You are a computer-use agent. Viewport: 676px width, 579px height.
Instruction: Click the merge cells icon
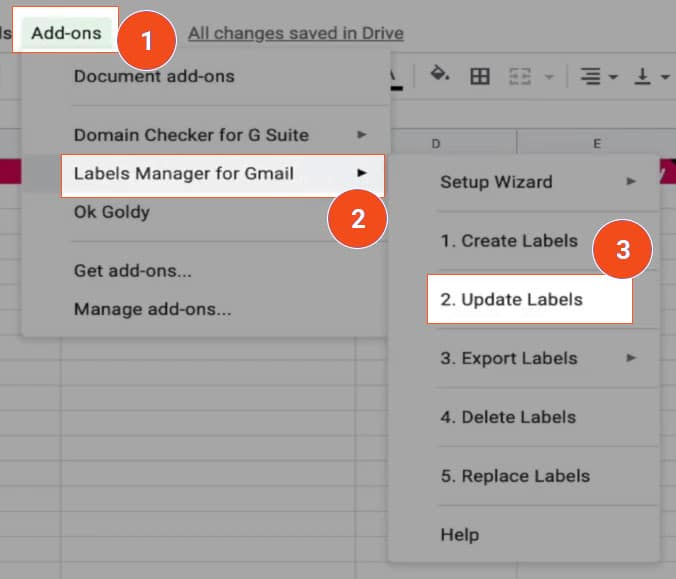(520, 77)
